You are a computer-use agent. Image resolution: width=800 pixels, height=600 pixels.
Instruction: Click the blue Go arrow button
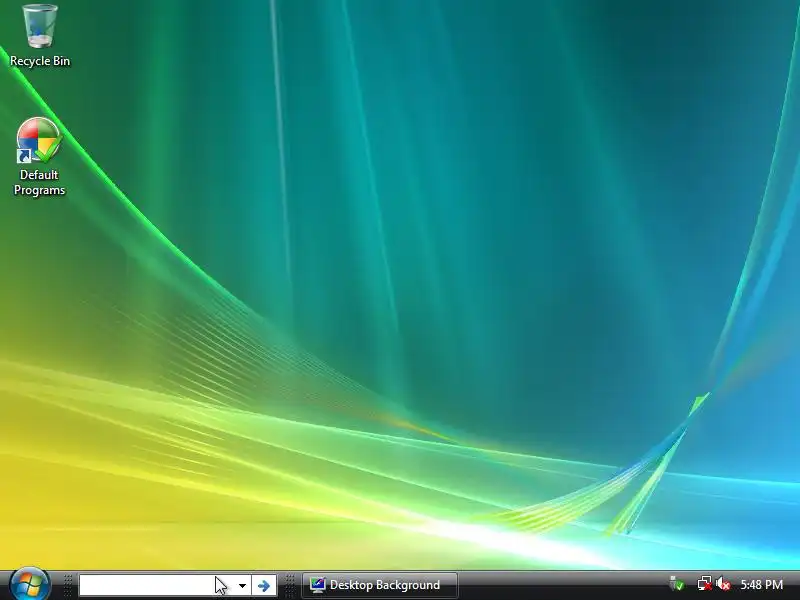(x=264, y=585)
